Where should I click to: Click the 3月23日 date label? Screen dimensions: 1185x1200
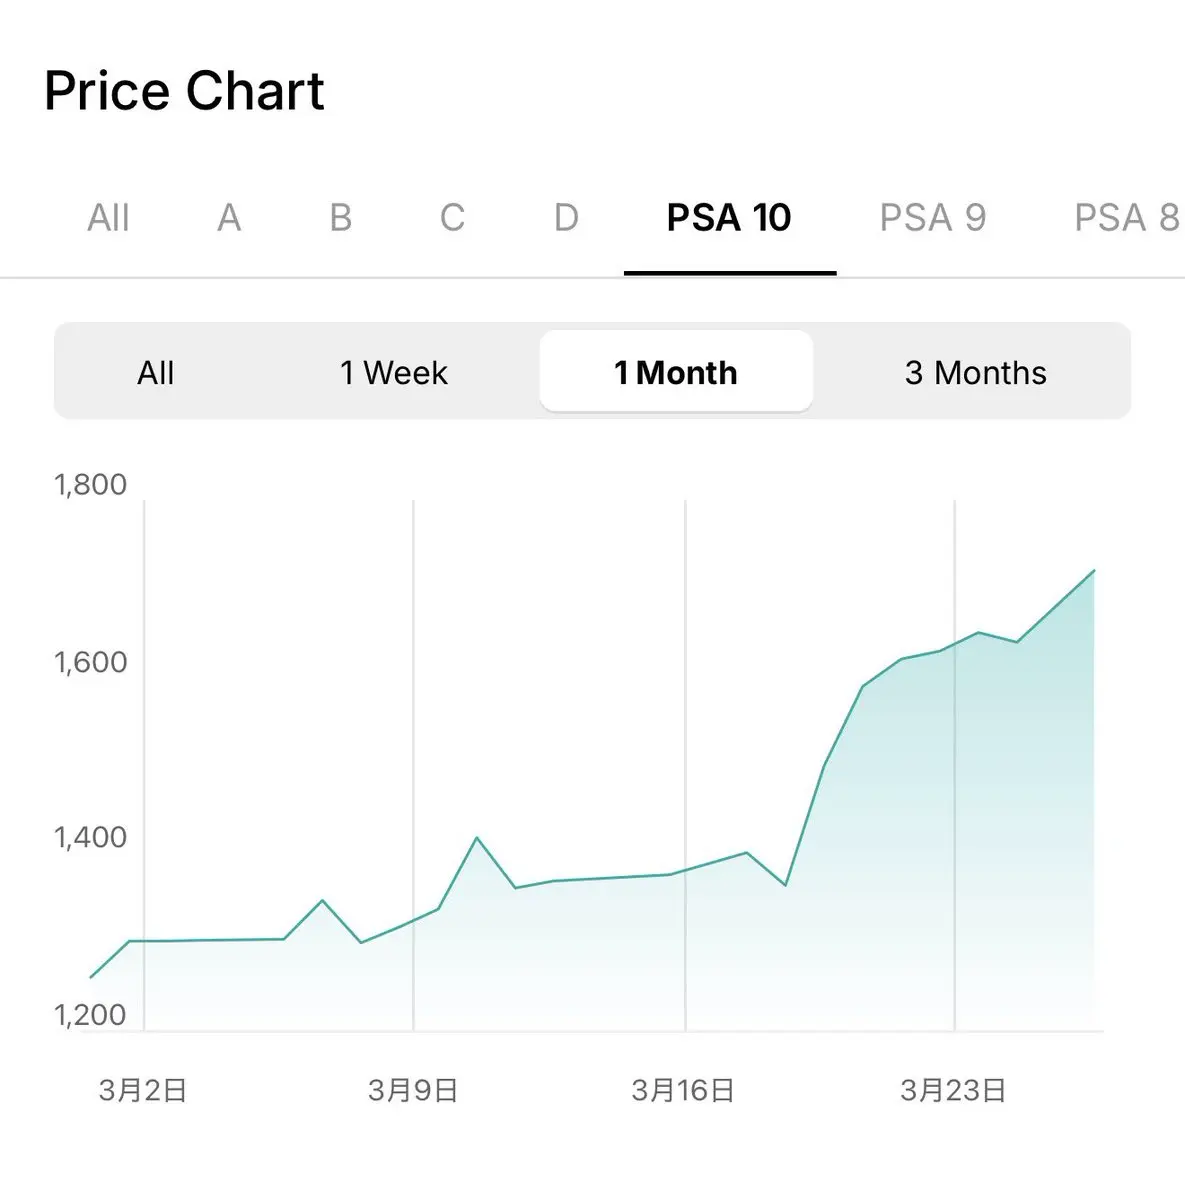point(953,1090)
